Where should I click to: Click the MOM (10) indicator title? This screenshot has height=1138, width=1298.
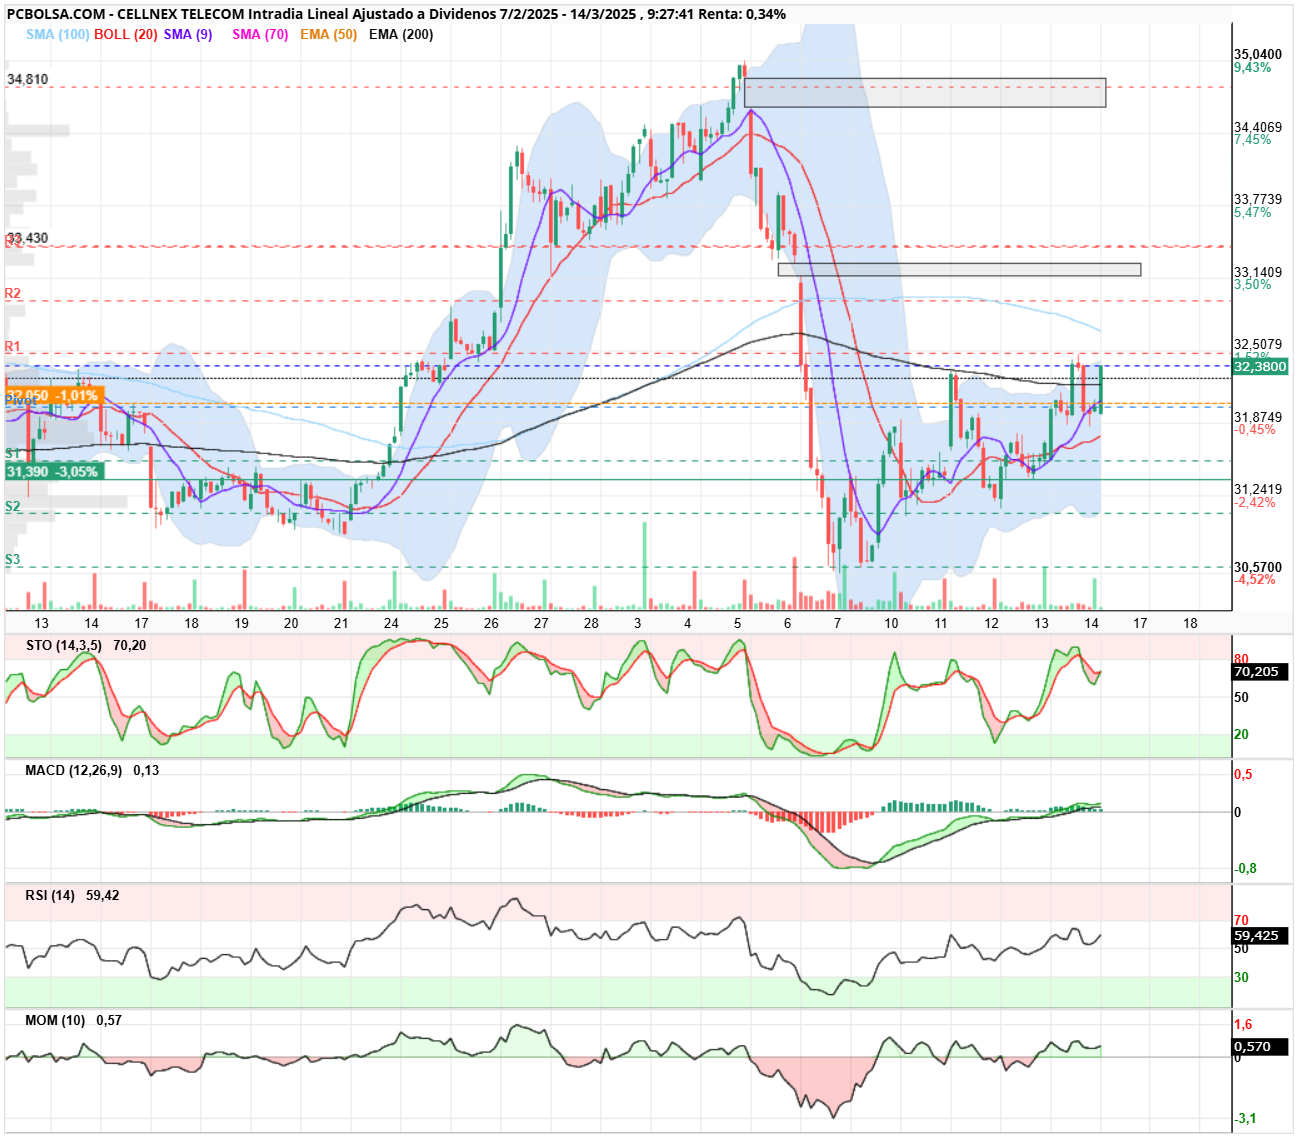pyautogui.click(x=55, y=1021)
